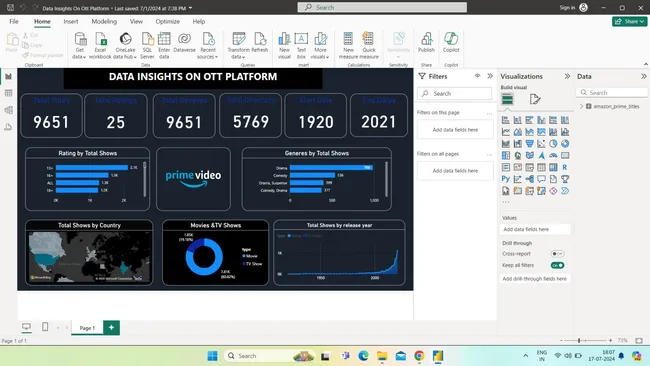Open the Windows Start menu
650x366 pixels.
212,356
